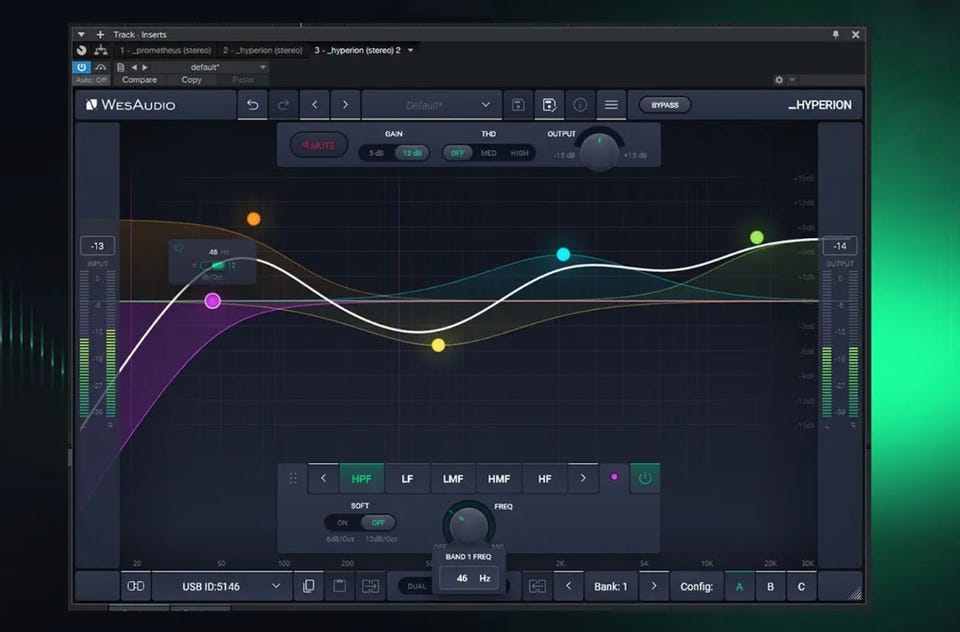
Task: Set THD to OFF
Action: click(x=457, y=153)
